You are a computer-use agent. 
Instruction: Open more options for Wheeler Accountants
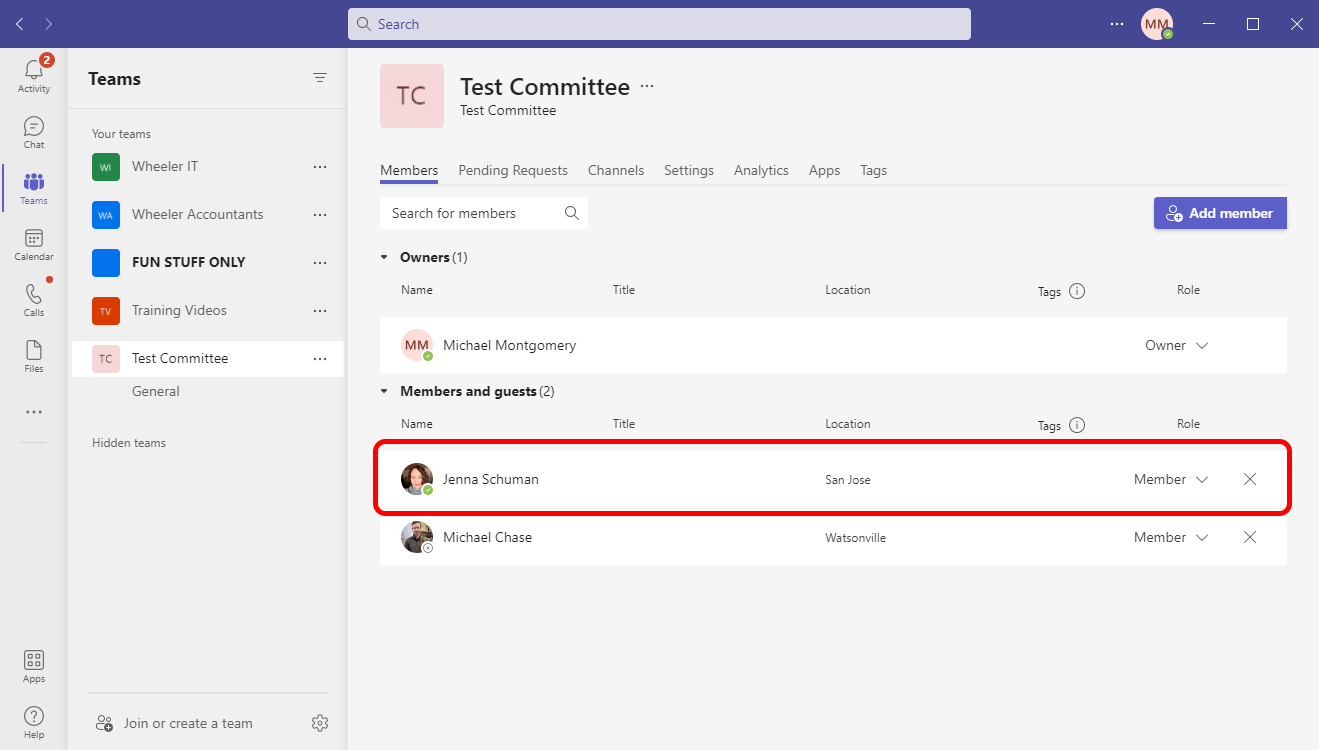click(320, 214)
